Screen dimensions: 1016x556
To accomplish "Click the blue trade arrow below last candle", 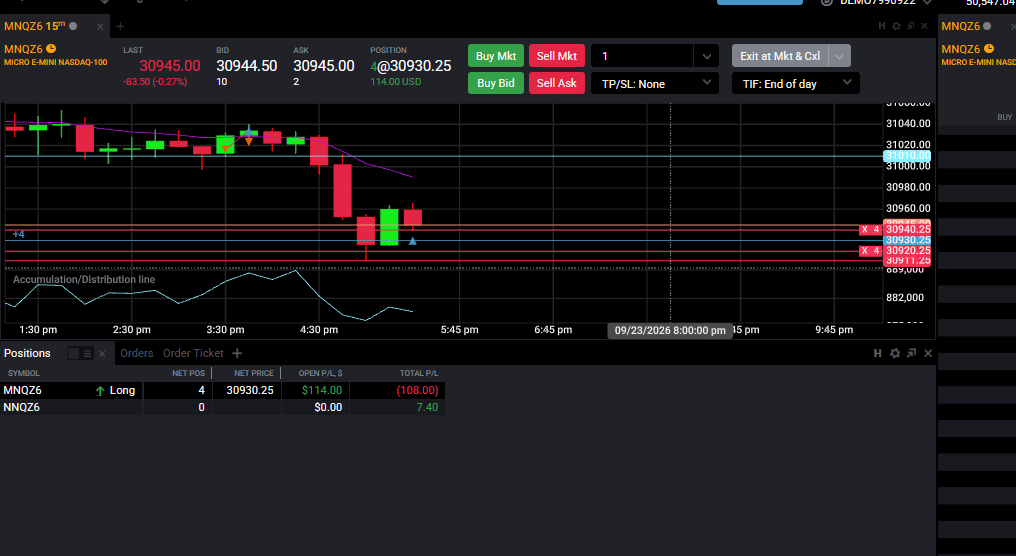I will [x=413, y=241].
